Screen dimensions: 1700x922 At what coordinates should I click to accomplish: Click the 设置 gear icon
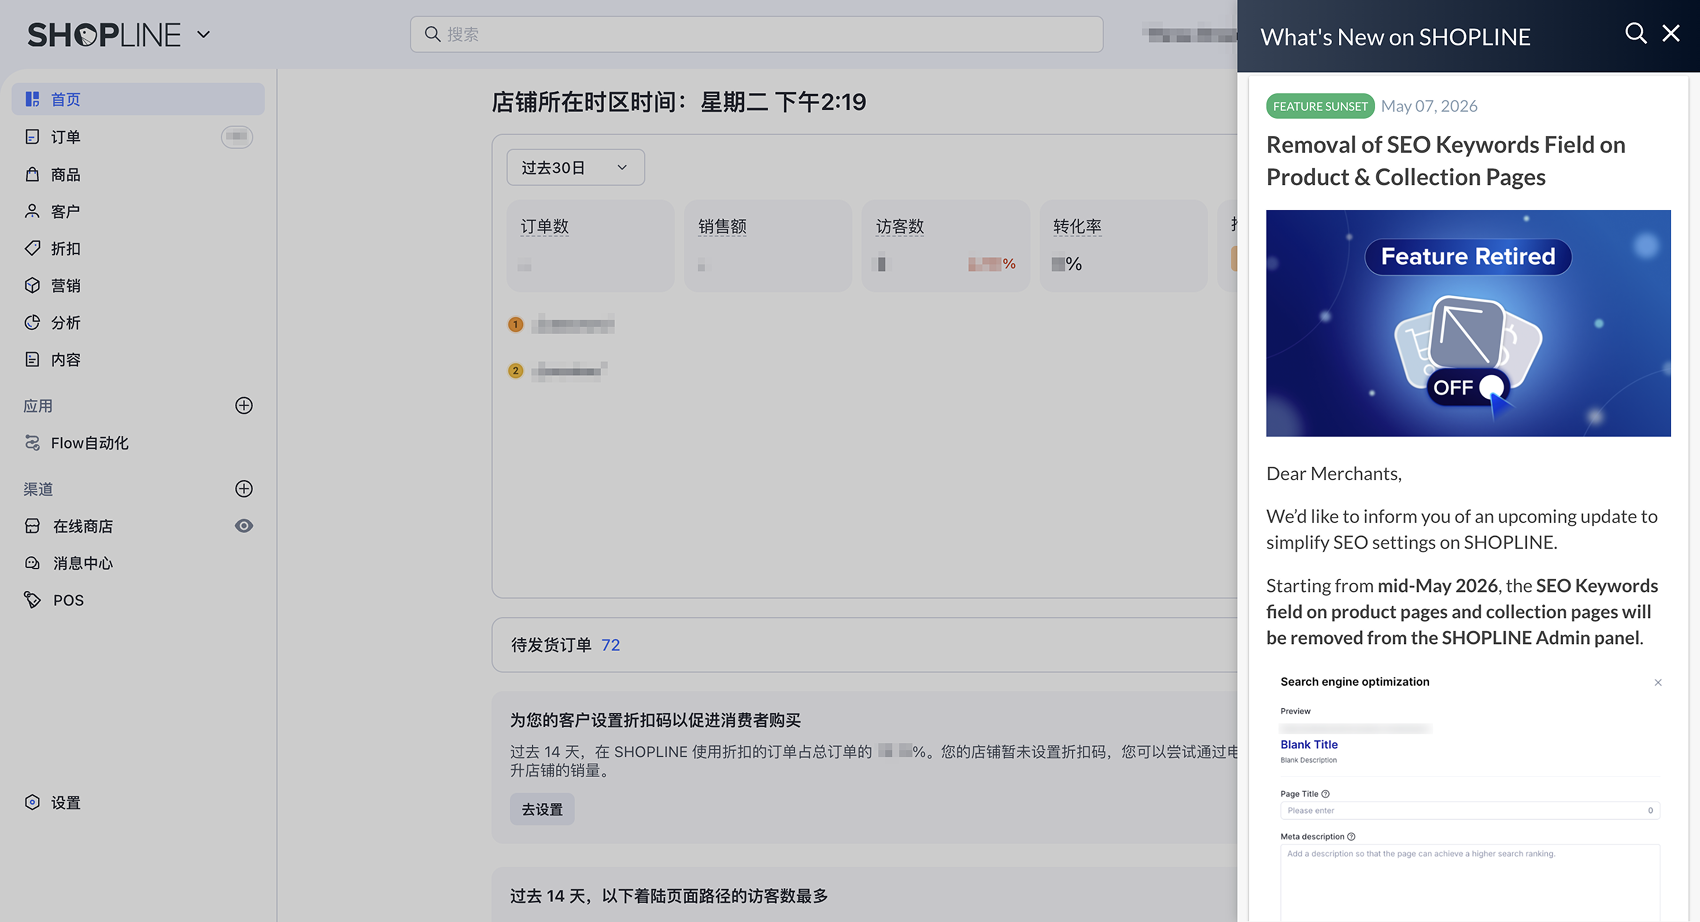32,802
